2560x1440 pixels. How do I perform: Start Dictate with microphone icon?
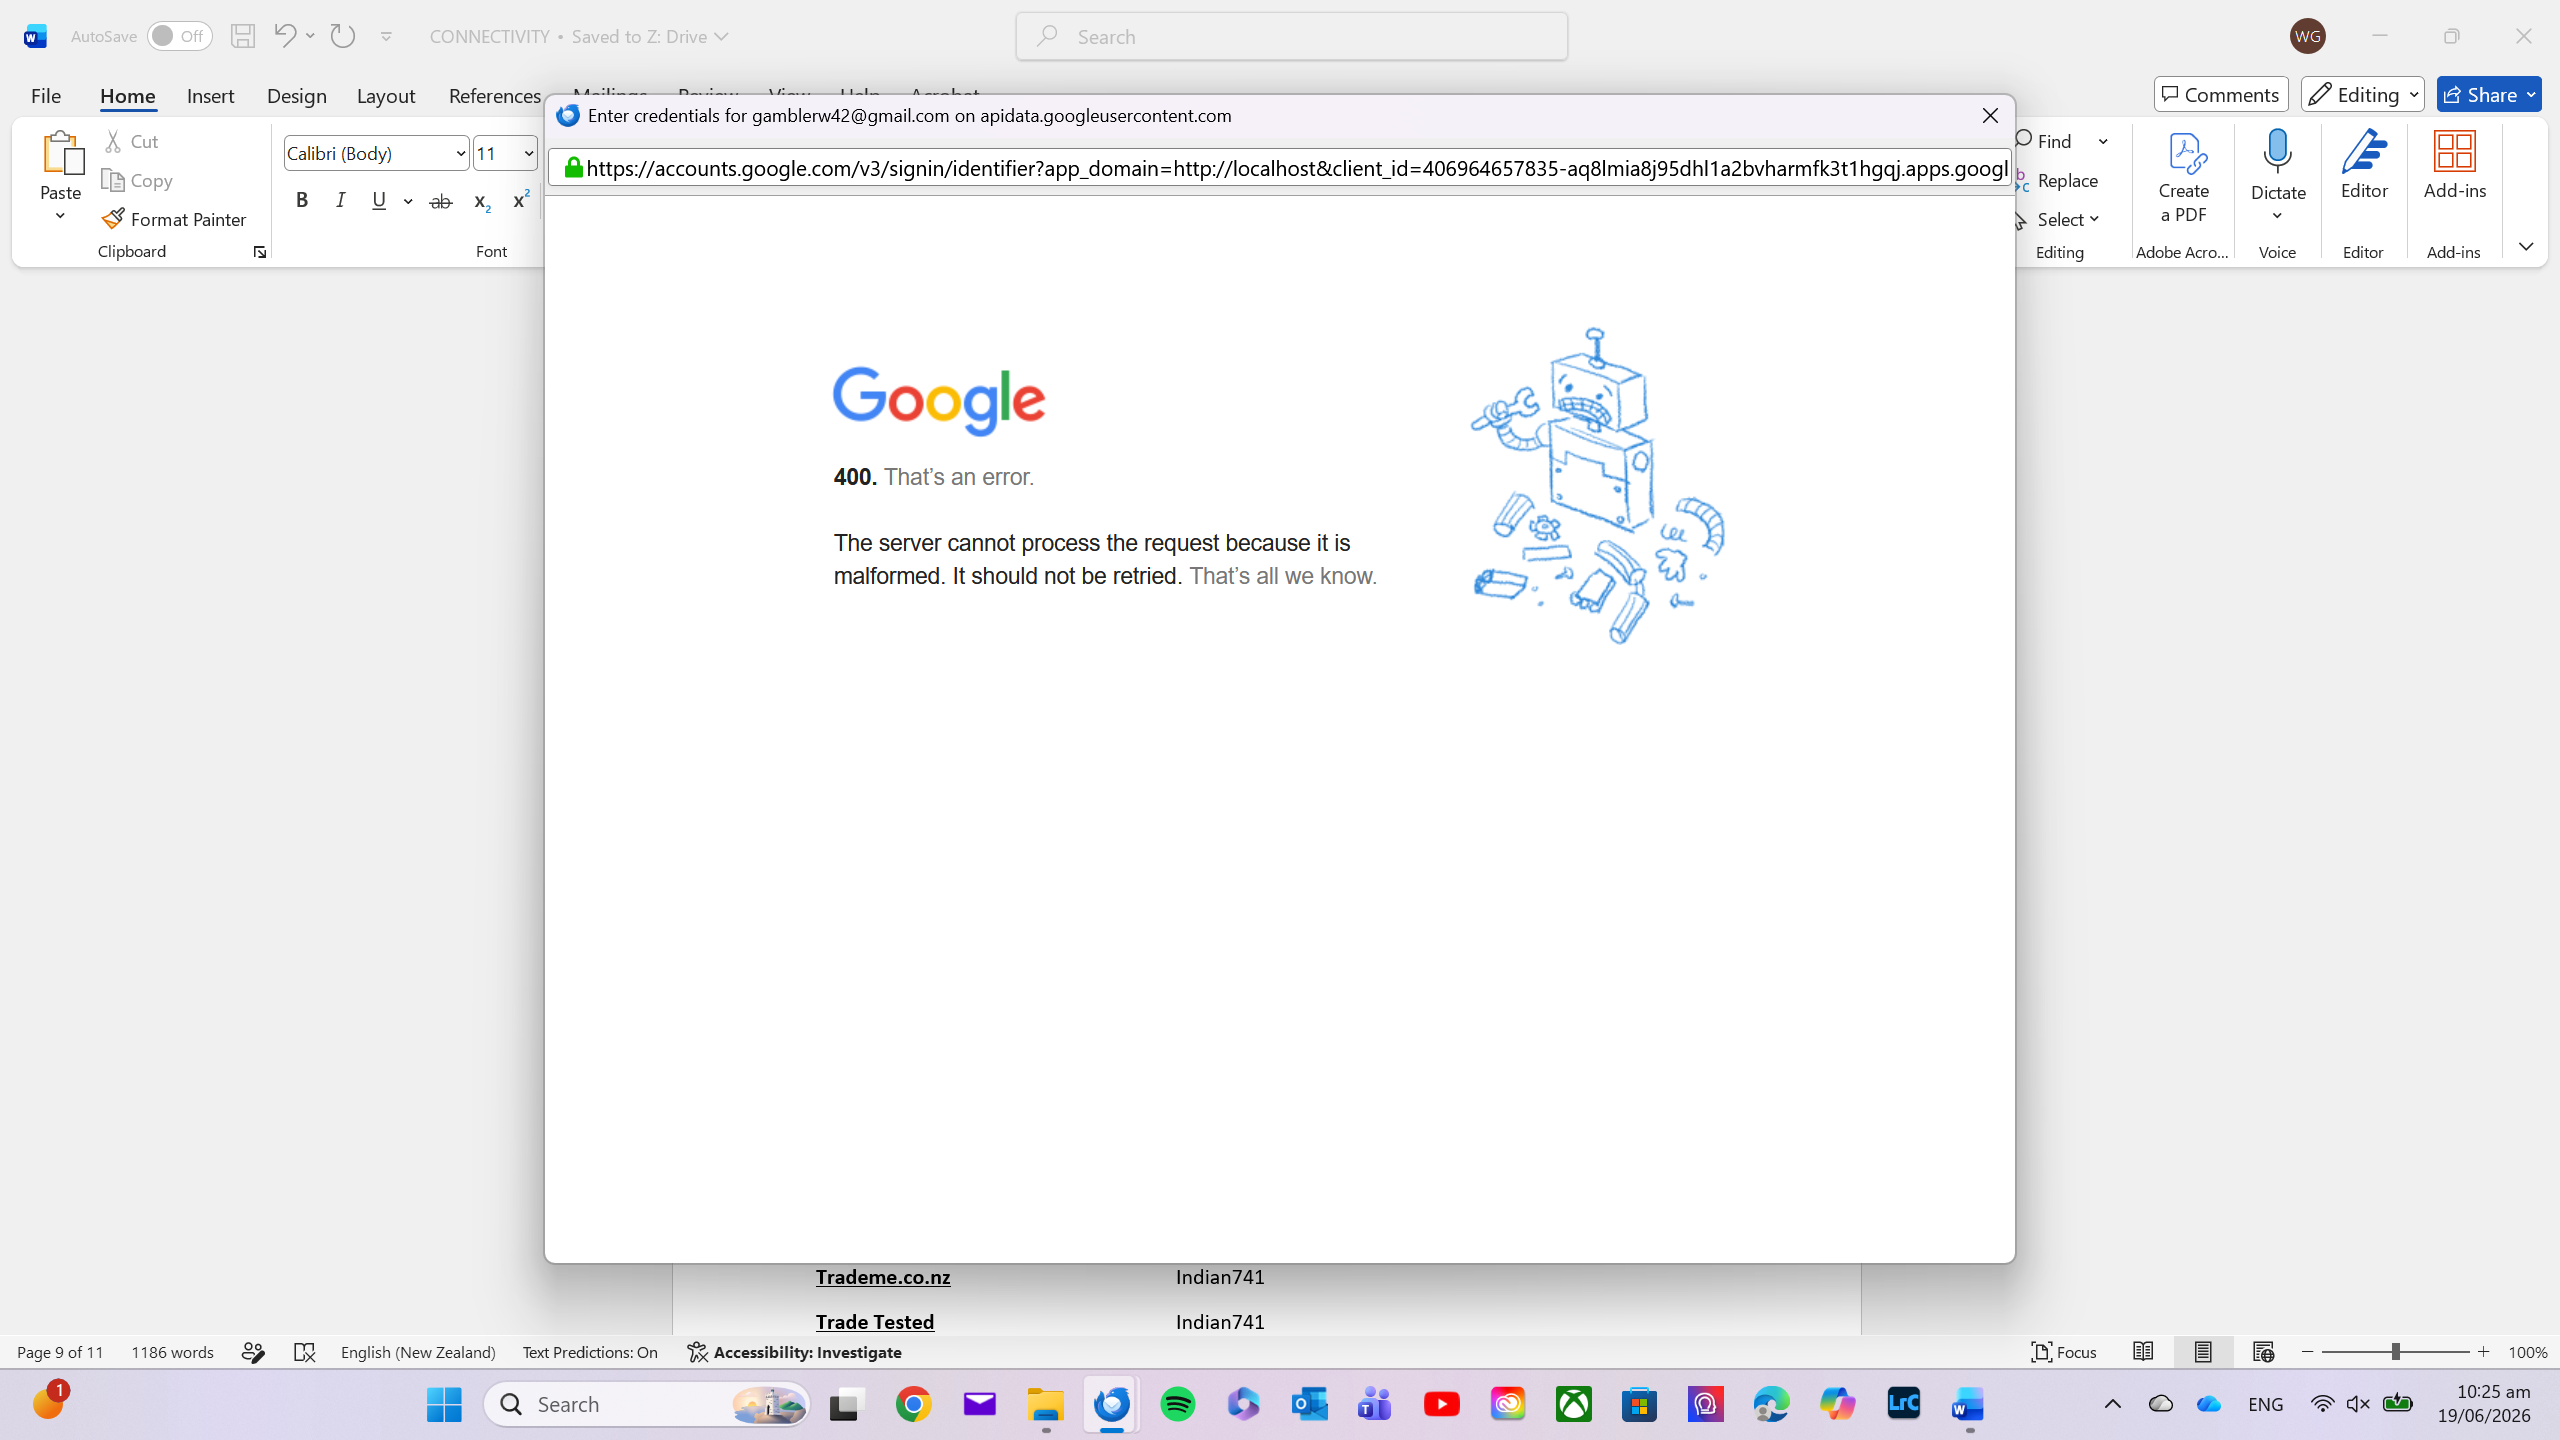pos(2278,152)
